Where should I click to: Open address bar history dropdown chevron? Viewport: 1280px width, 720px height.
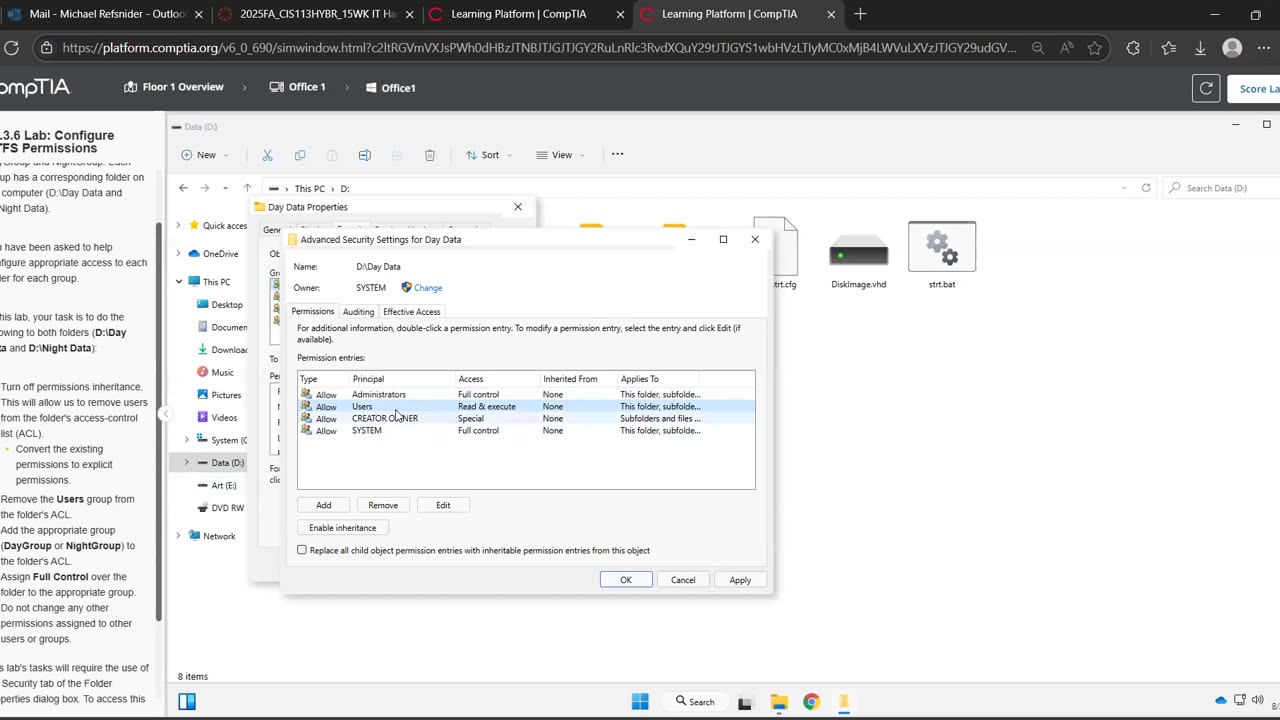(1124, 188)
